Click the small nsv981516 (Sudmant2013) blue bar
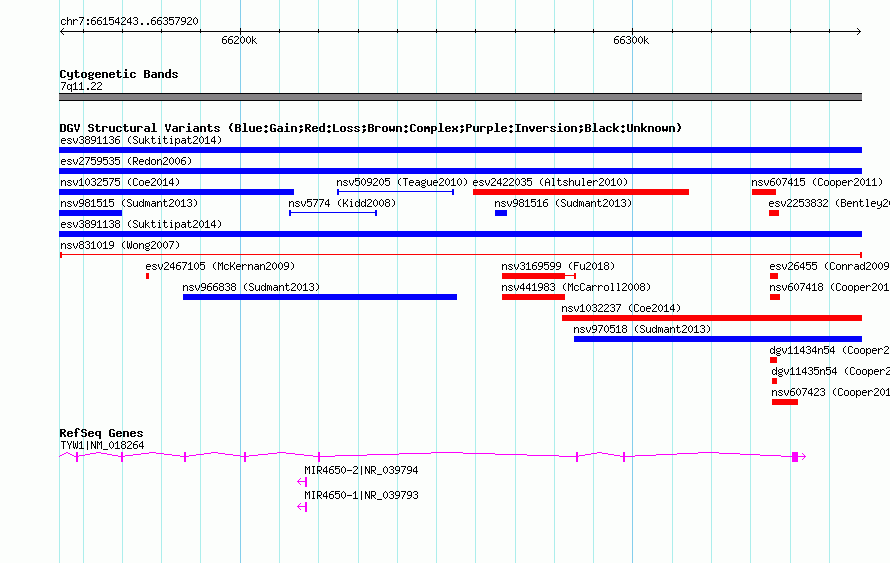Image resolution: width=890 pixels, height=563 pixels. (x=501, y=213)
